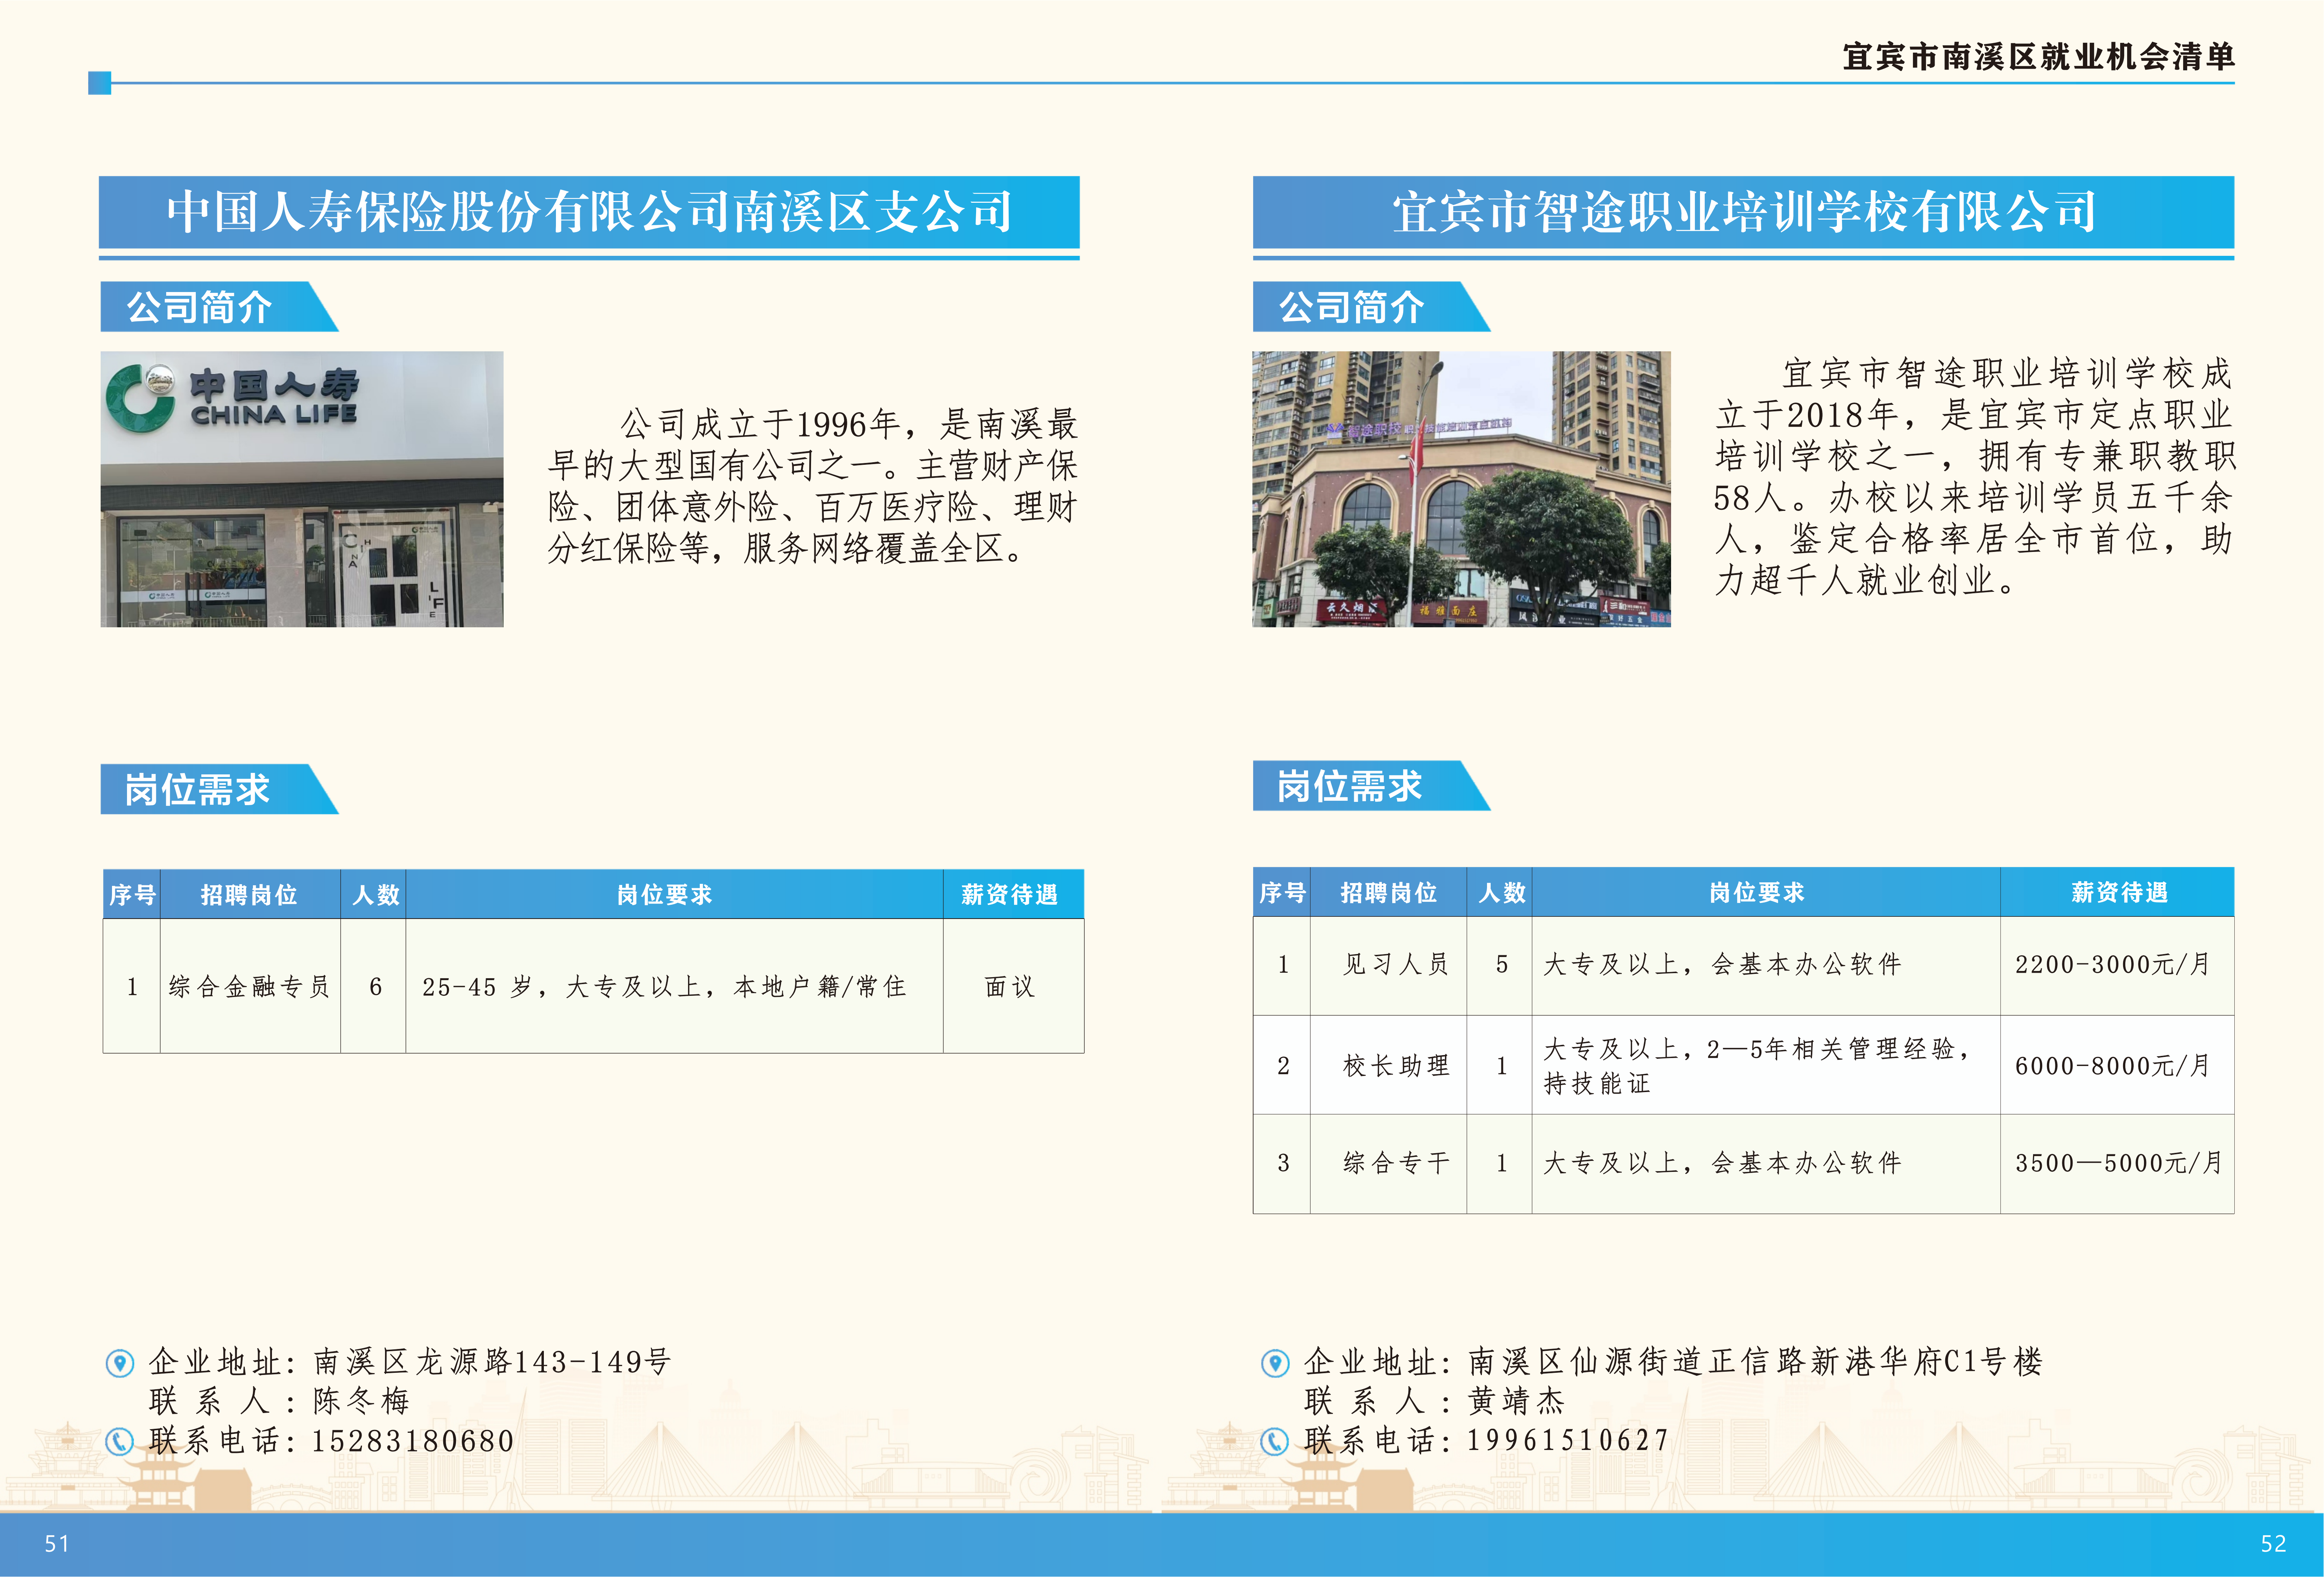Click phone number 19961510627
This screenshot has width=2324, height=1577.
click(1567, 1440)
